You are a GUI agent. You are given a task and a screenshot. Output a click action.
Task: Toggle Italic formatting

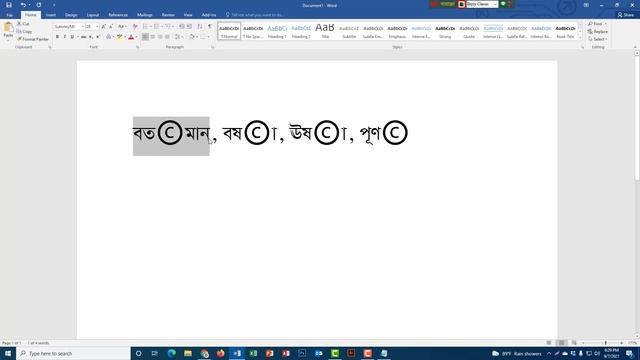coord(64,37)
